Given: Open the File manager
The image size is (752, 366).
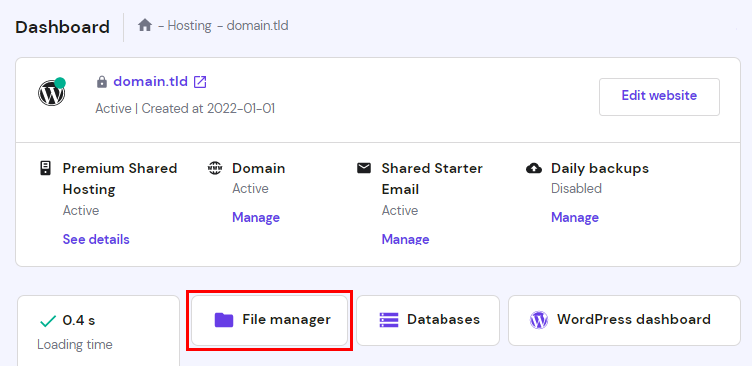Looking at the screenshot, I should 269,320.
